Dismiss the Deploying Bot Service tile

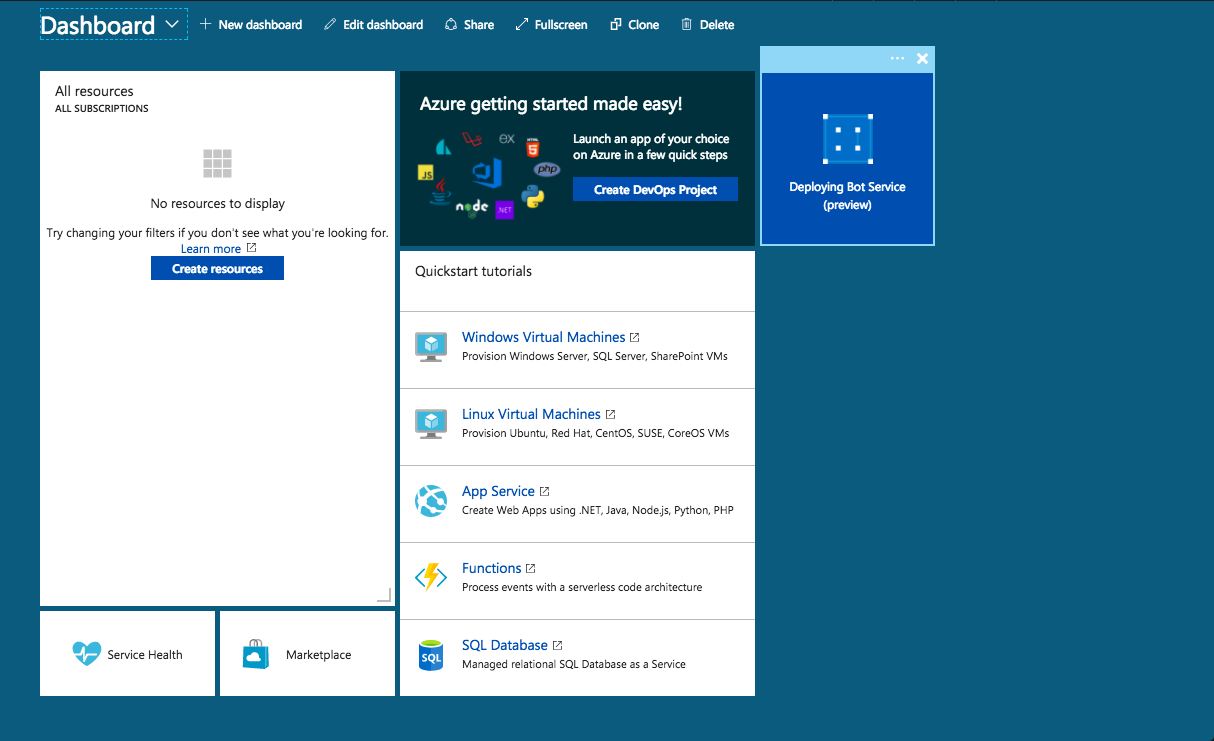[x=922, y=58]
